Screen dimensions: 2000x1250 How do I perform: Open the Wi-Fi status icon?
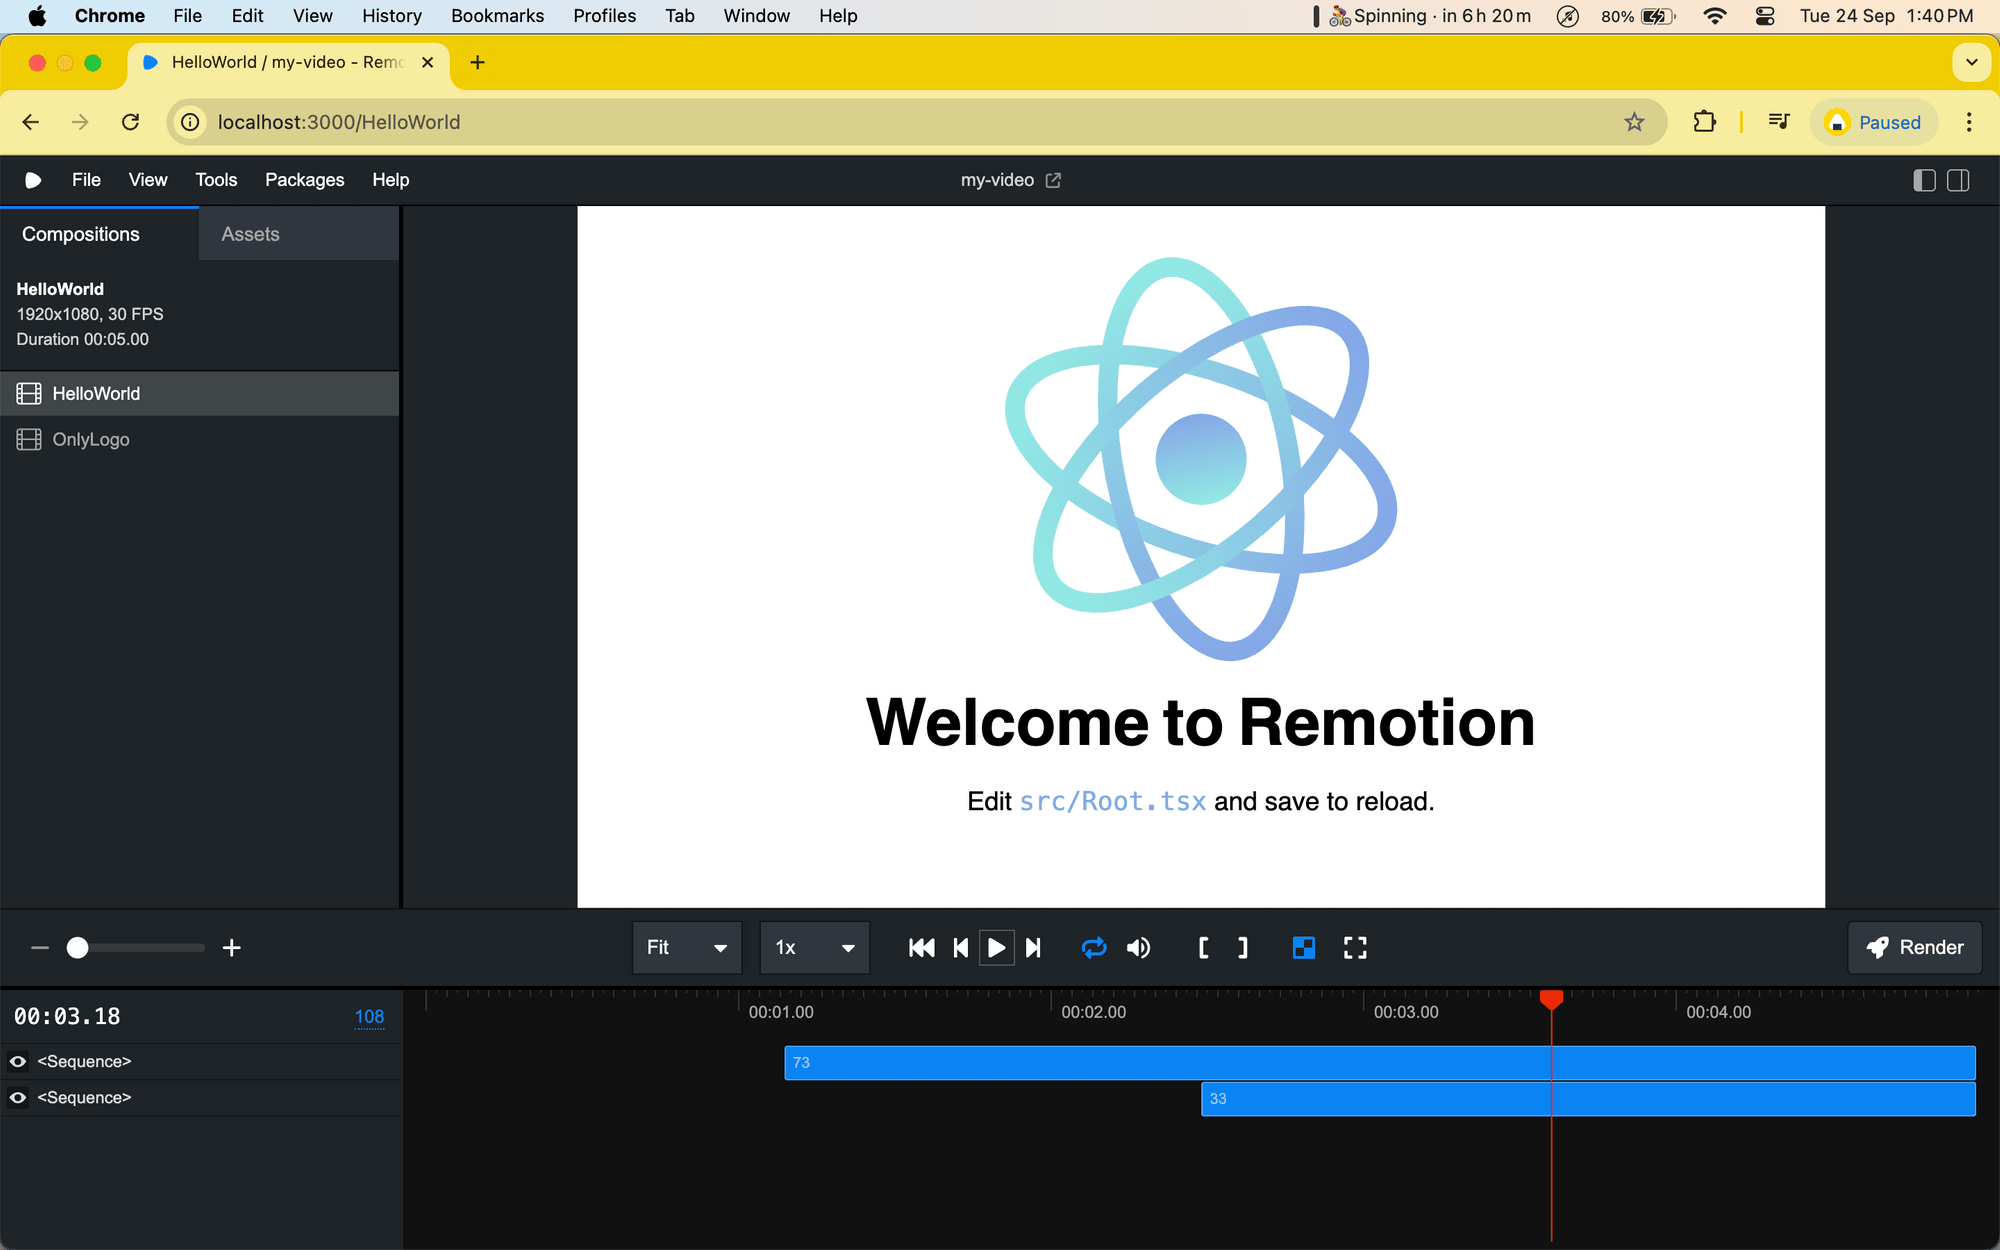[1715, 16]
